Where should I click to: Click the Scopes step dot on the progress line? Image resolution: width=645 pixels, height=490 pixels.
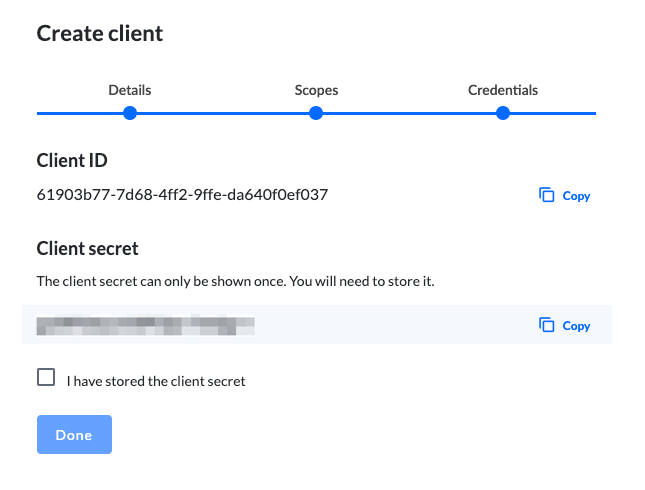[x=316, y=113]
